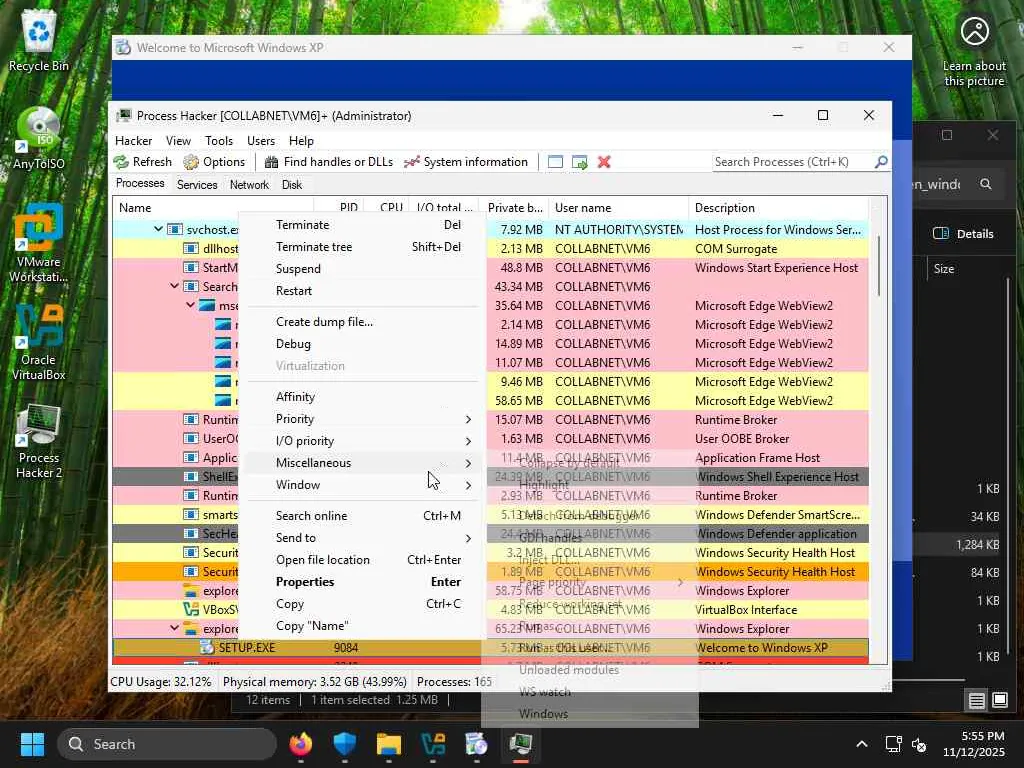Switch to the Disk tab
This screenshot has height=768, width=1024.
292,185
